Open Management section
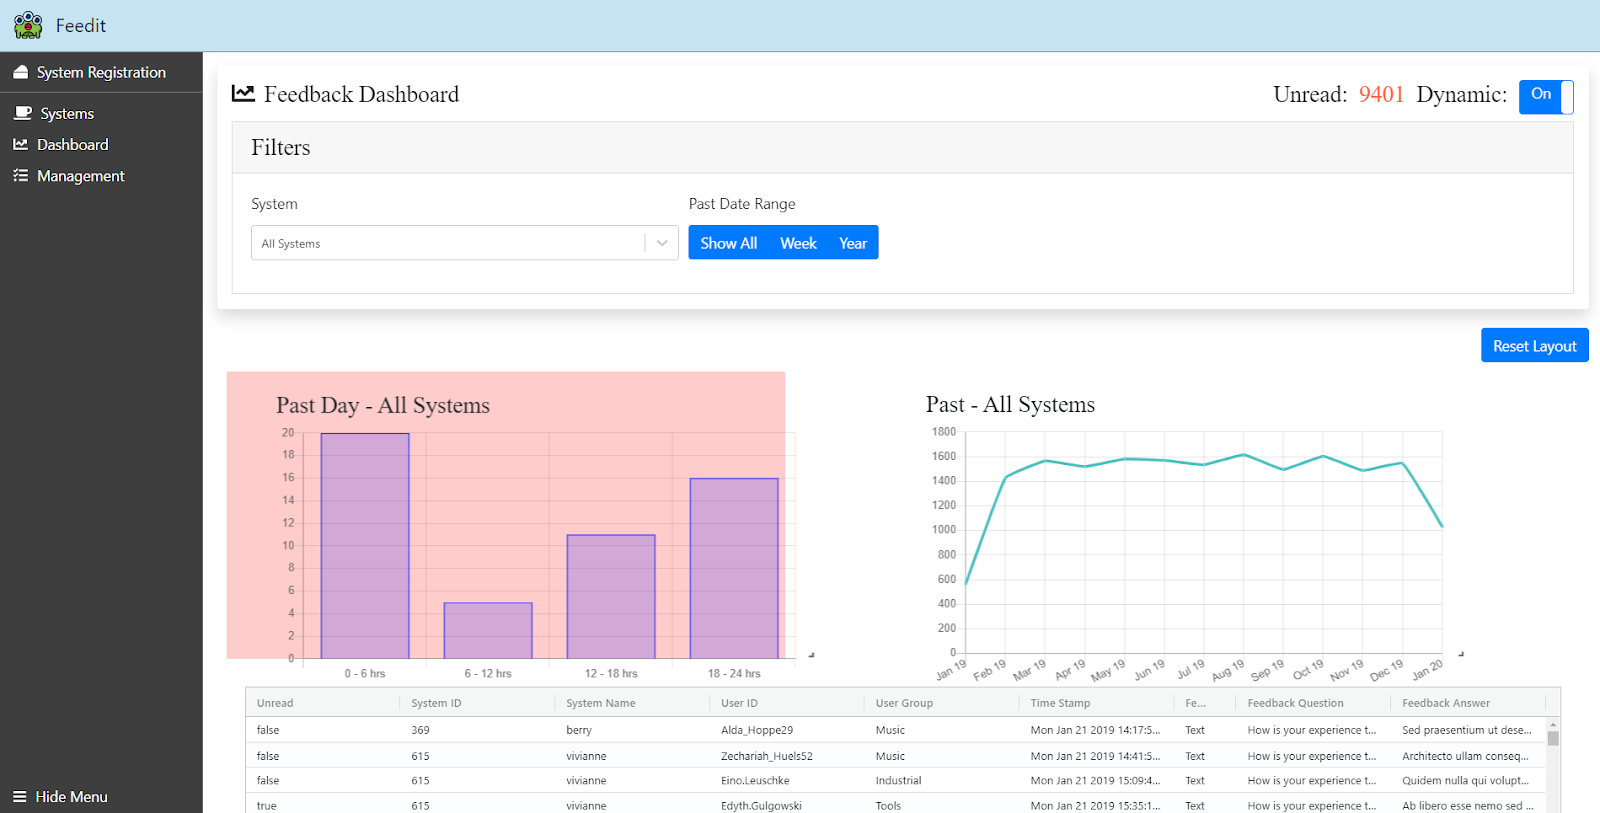1600x813 pixels. point(81,175)
